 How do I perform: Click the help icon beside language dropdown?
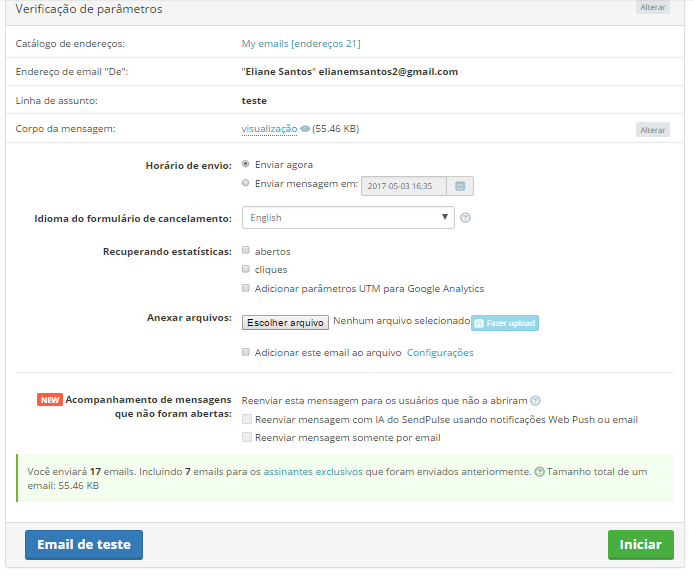[466, 218]
